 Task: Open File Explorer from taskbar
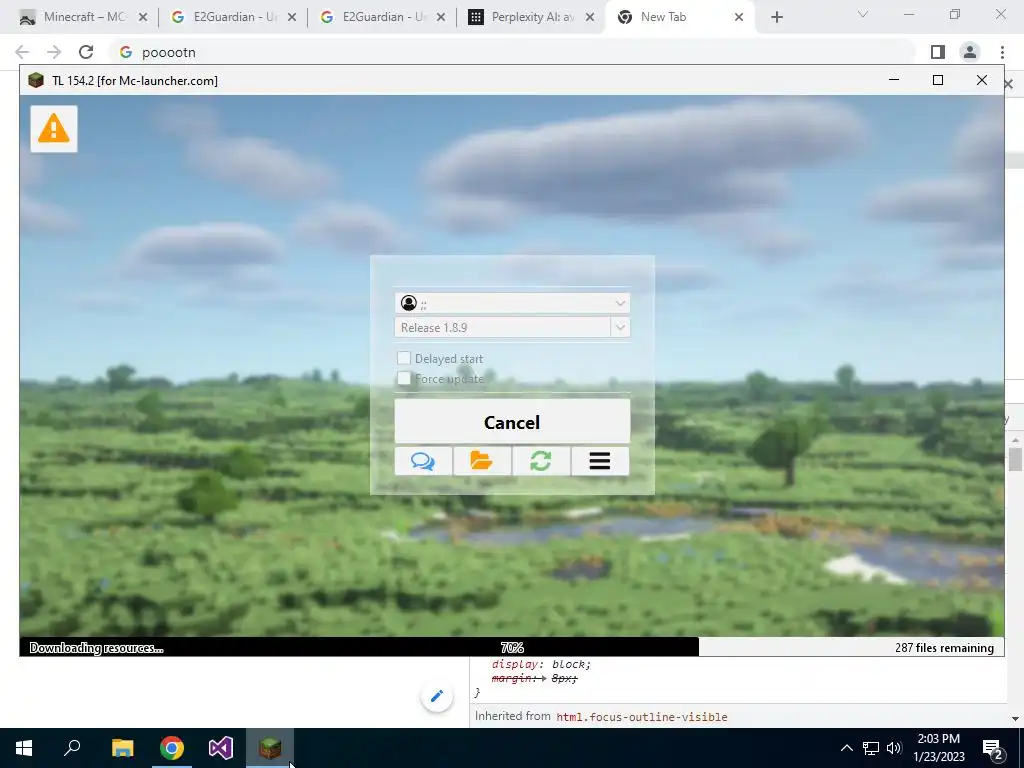click(x=122, y=748)
